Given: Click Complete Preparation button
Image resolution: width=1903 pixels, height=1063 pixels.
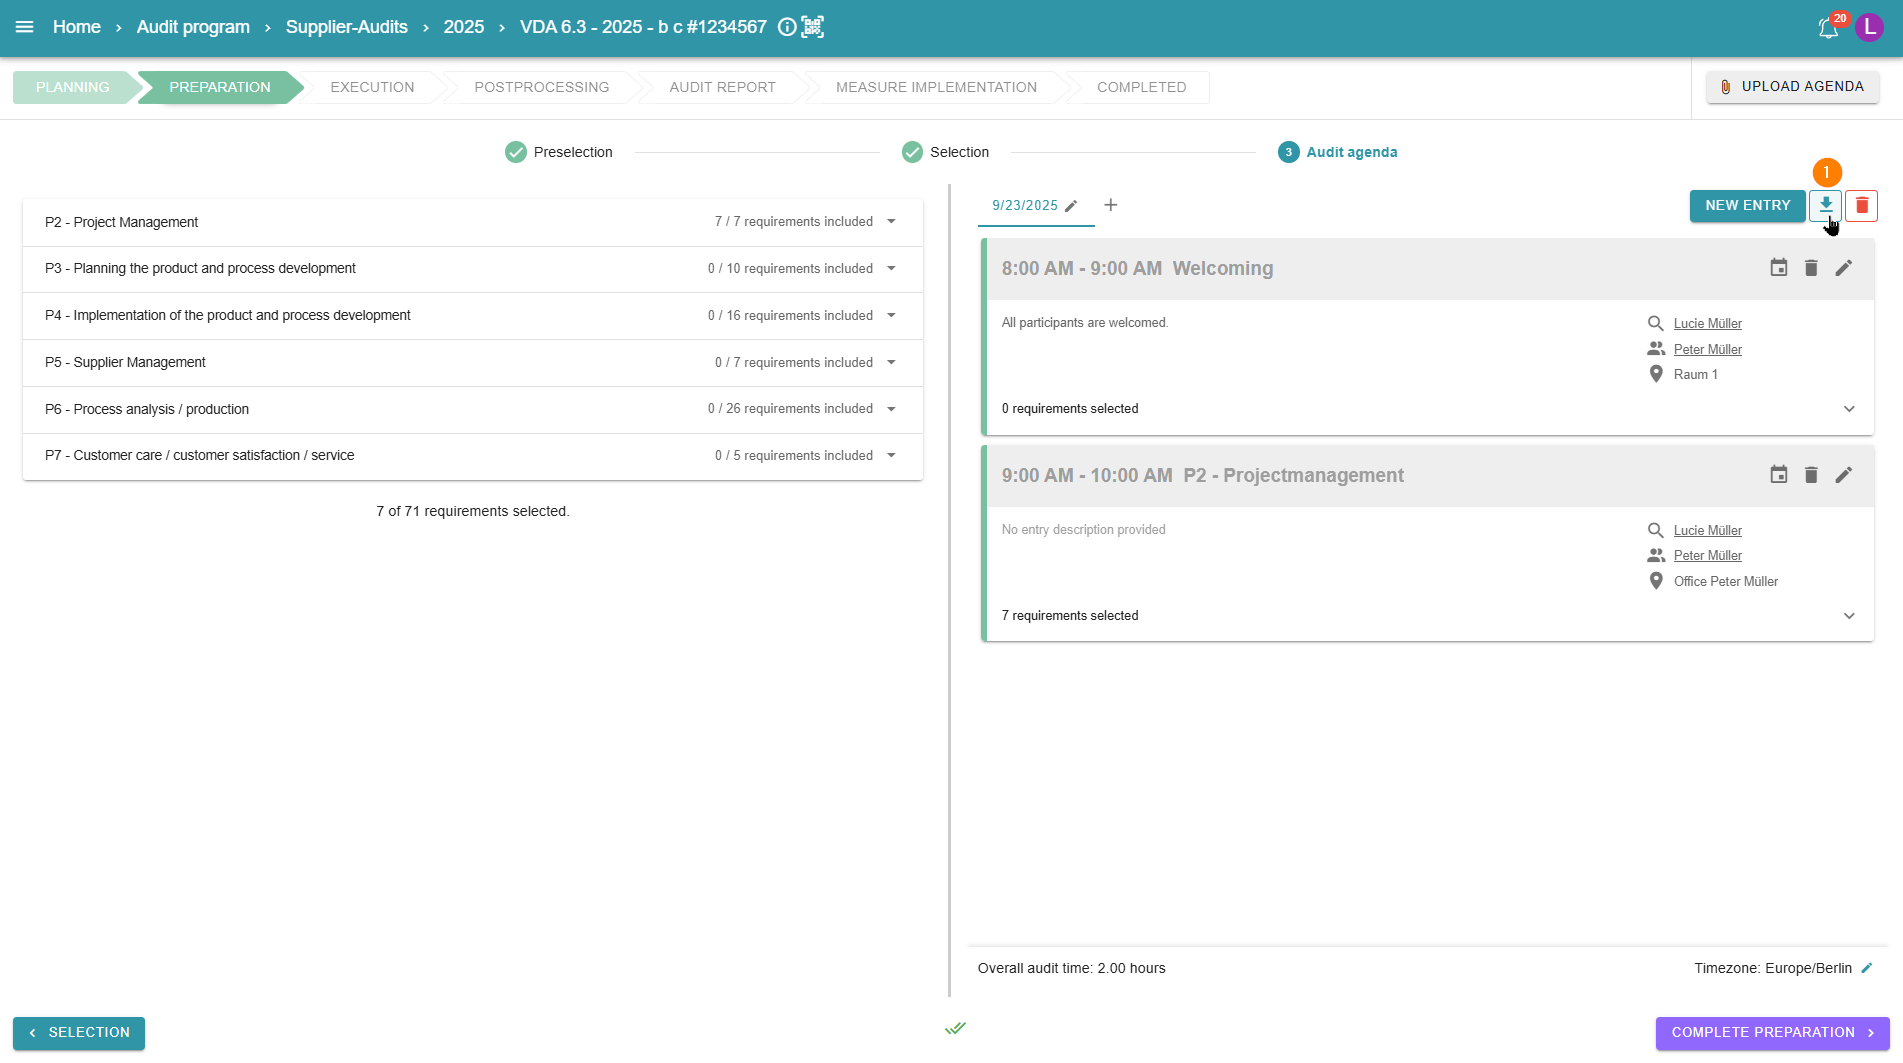Looking at the screenshot, I should pos(1771,1033).
